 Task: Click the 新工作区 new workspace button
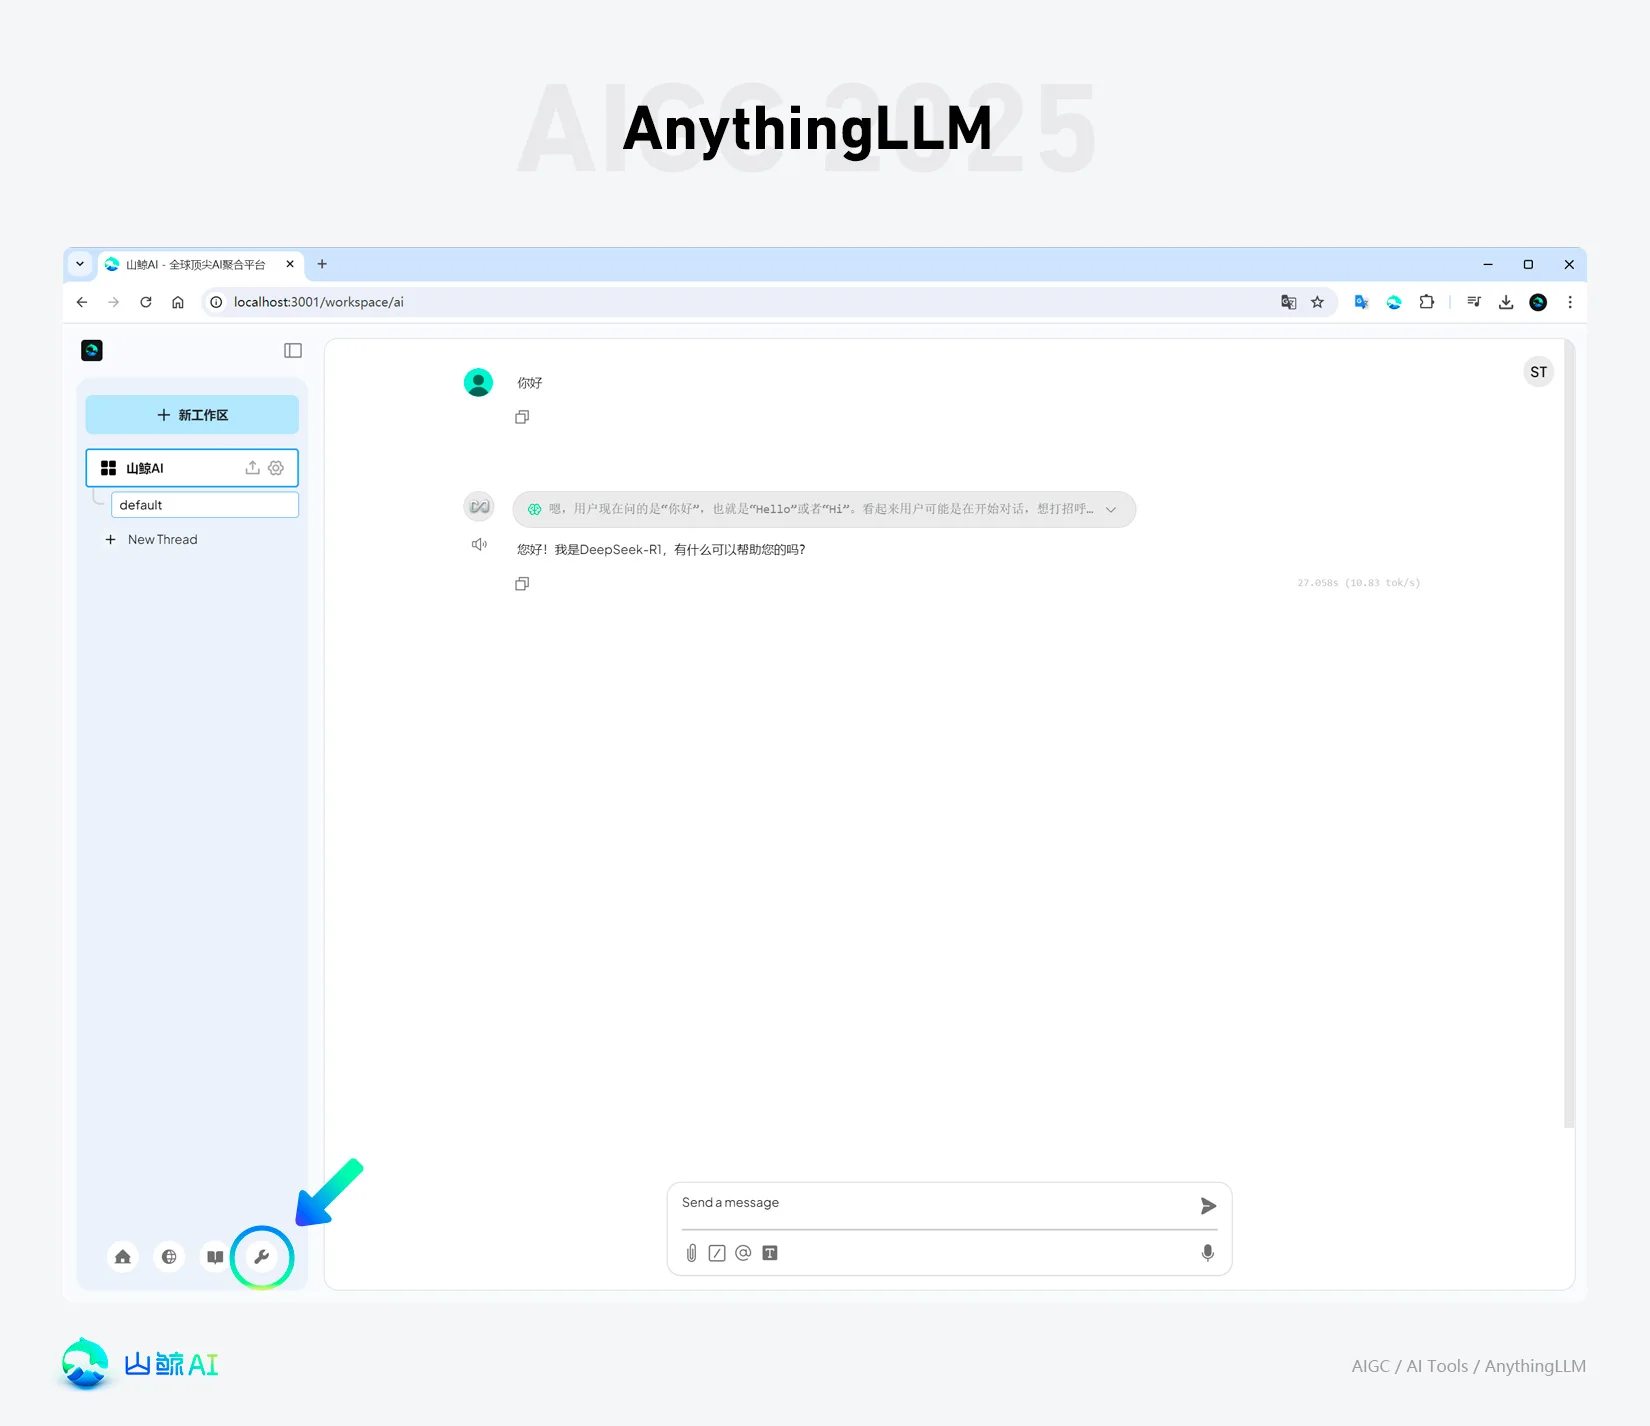[192, 415]
